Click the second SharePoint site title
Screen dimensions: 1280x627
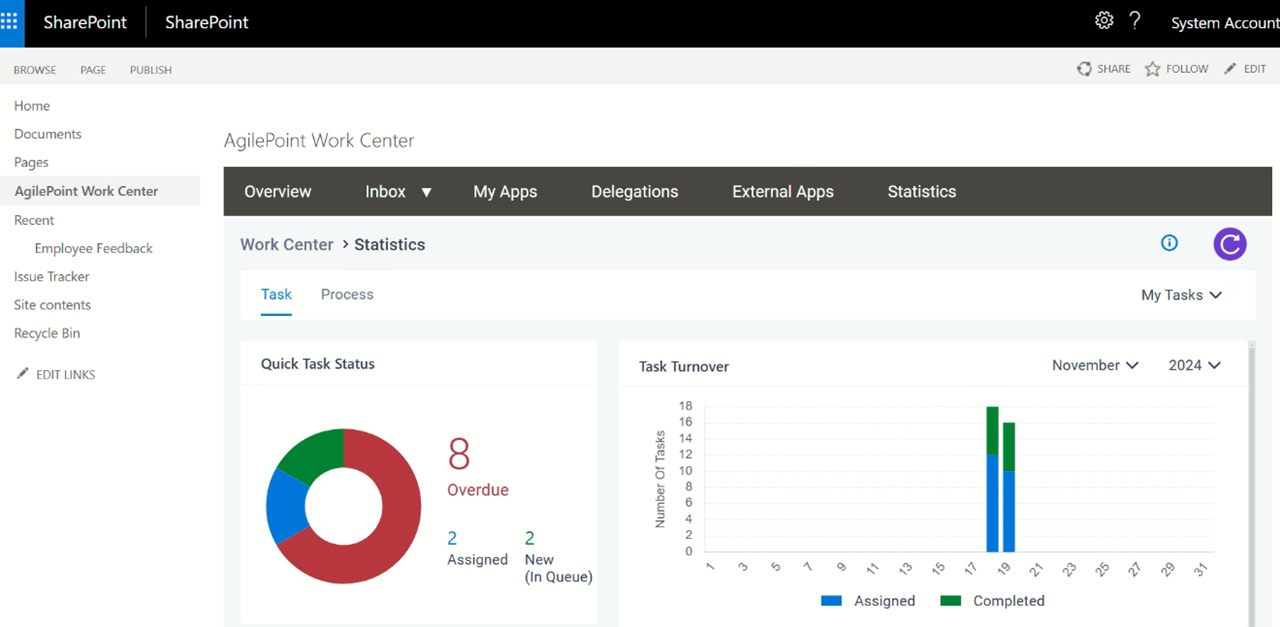(x=207, y=22)
